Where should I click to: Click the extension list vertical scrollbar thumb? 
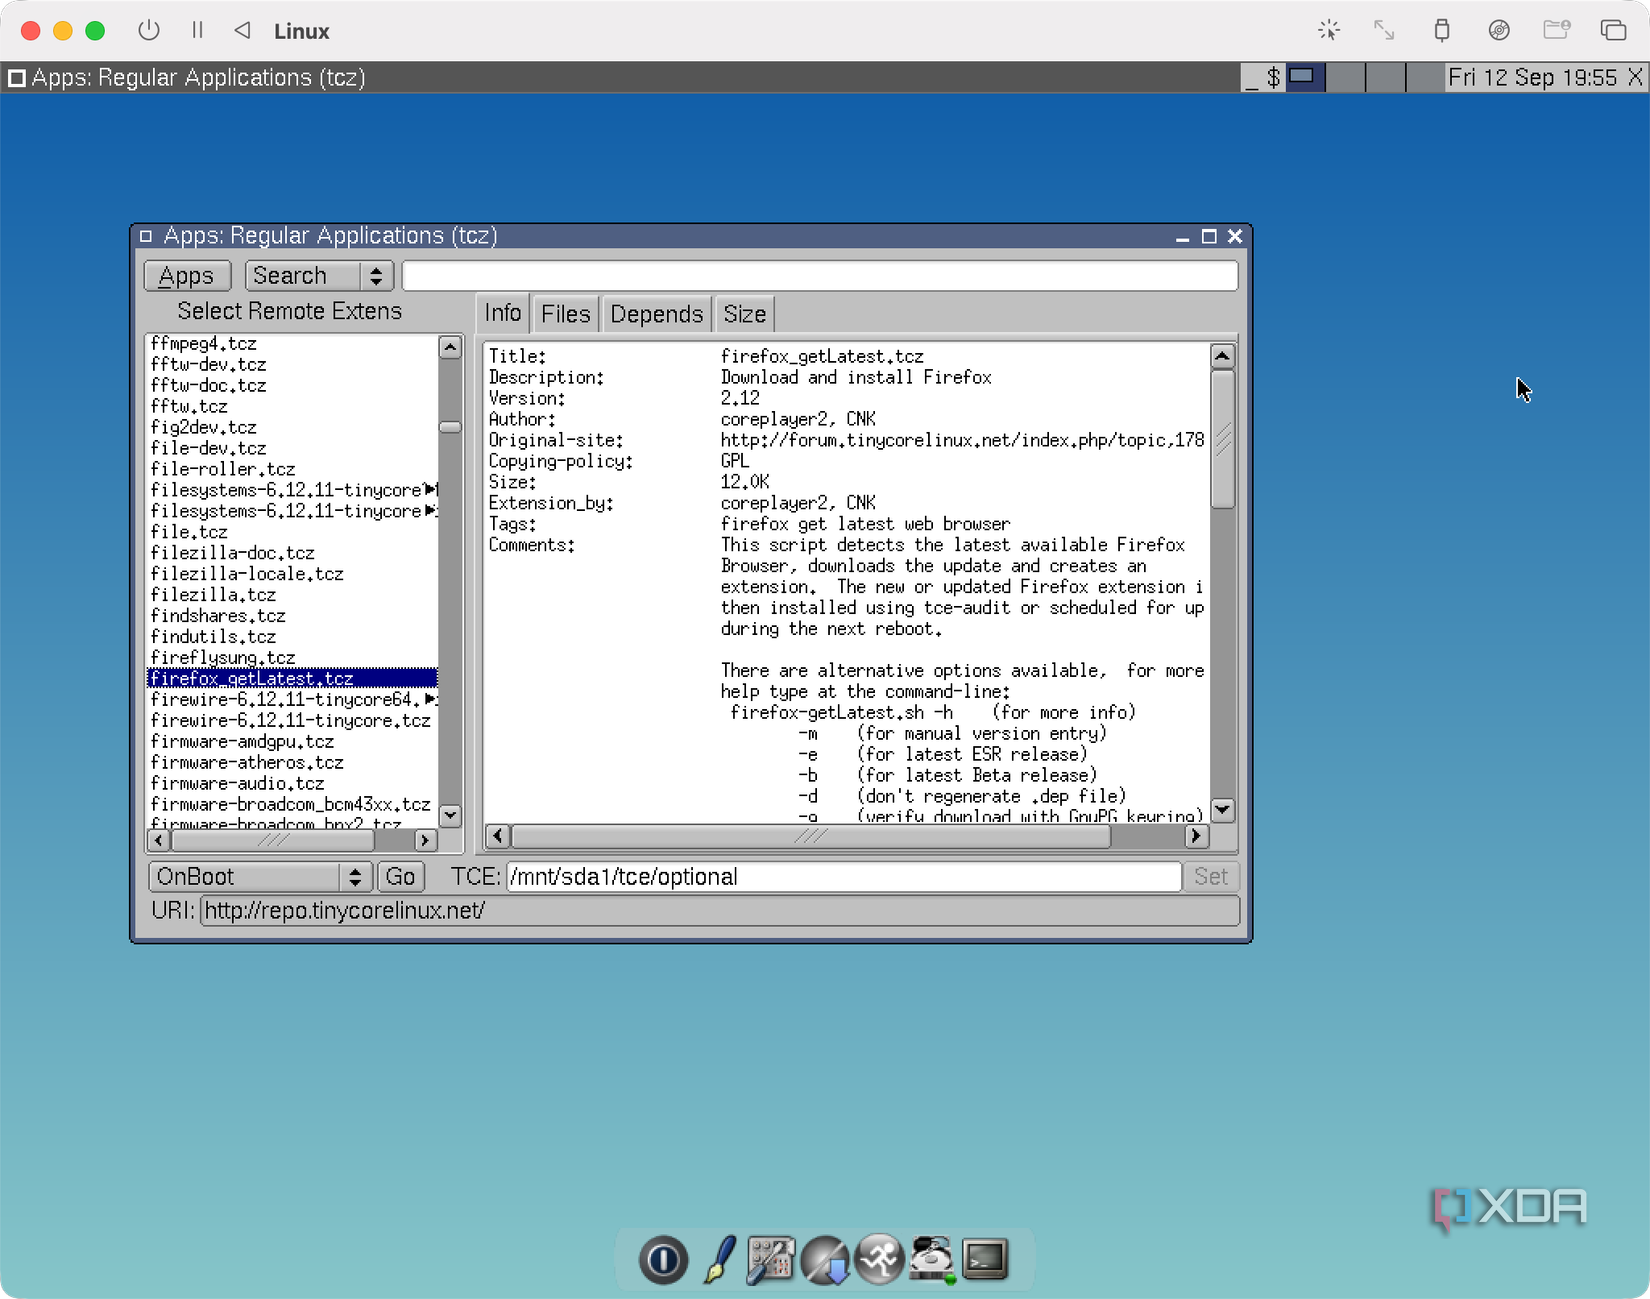pos(450,427)
